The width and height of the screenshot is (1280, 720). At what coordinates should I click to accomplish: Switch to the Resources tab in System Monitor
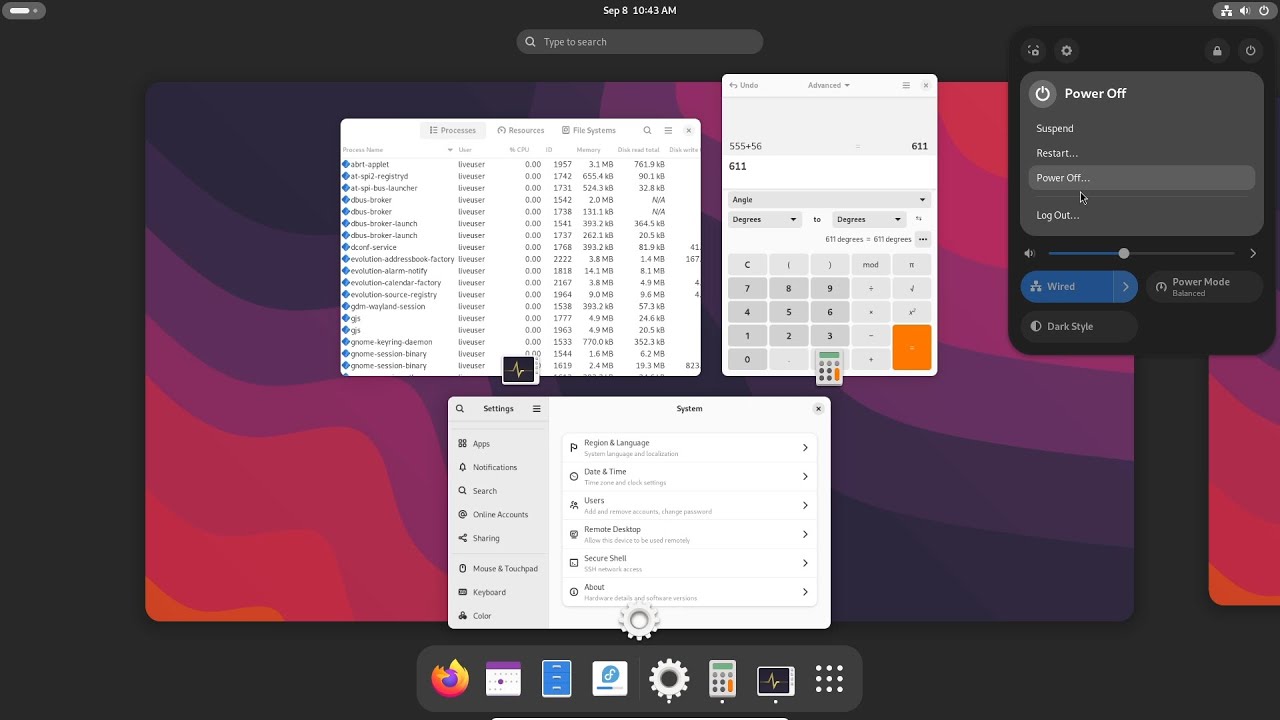521,130
